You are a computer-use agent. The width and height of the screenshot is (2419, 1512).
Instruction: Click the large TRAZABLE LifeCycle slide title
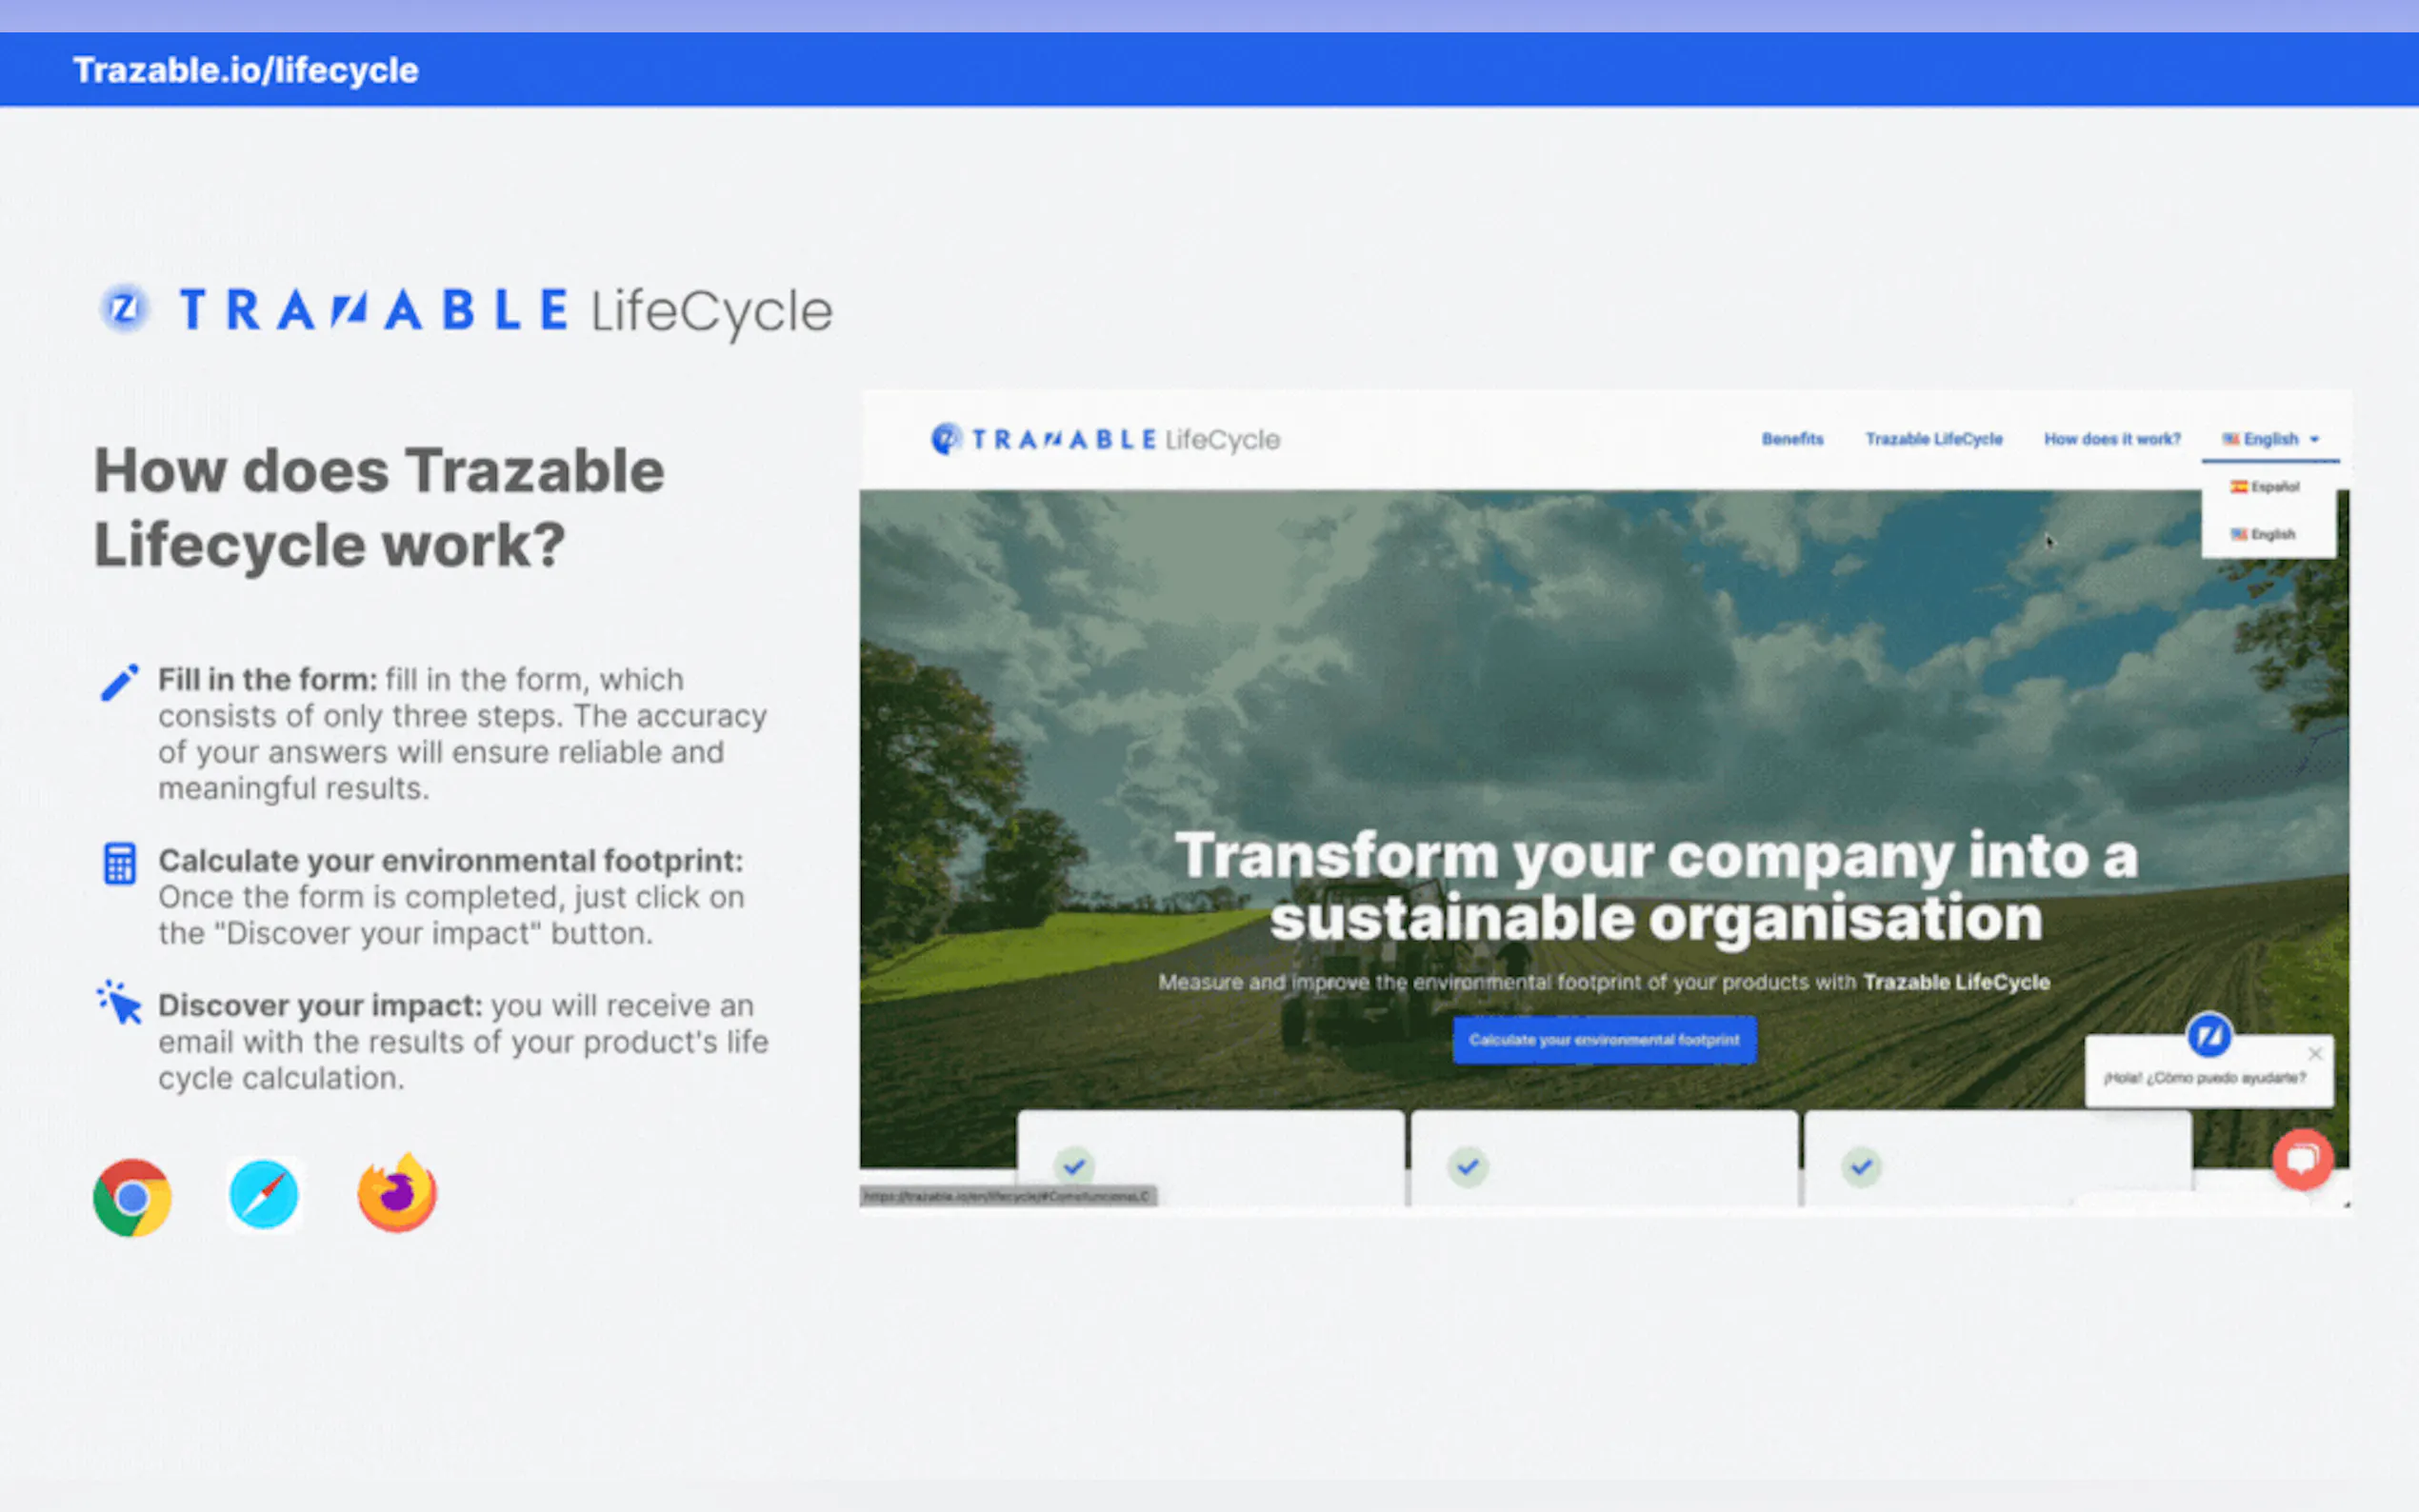click(x=506, y=310)
